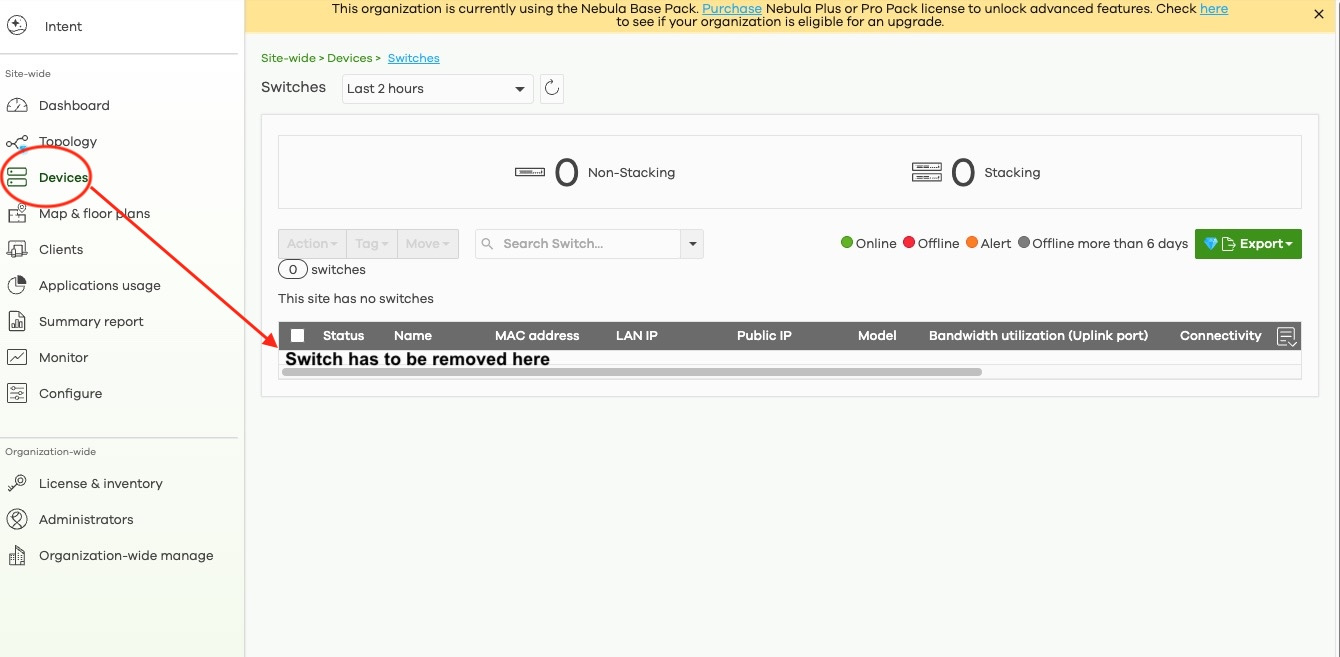Screen dimensions: 1340x657
Task: Sort by Status column header
Action: point(343,336)
